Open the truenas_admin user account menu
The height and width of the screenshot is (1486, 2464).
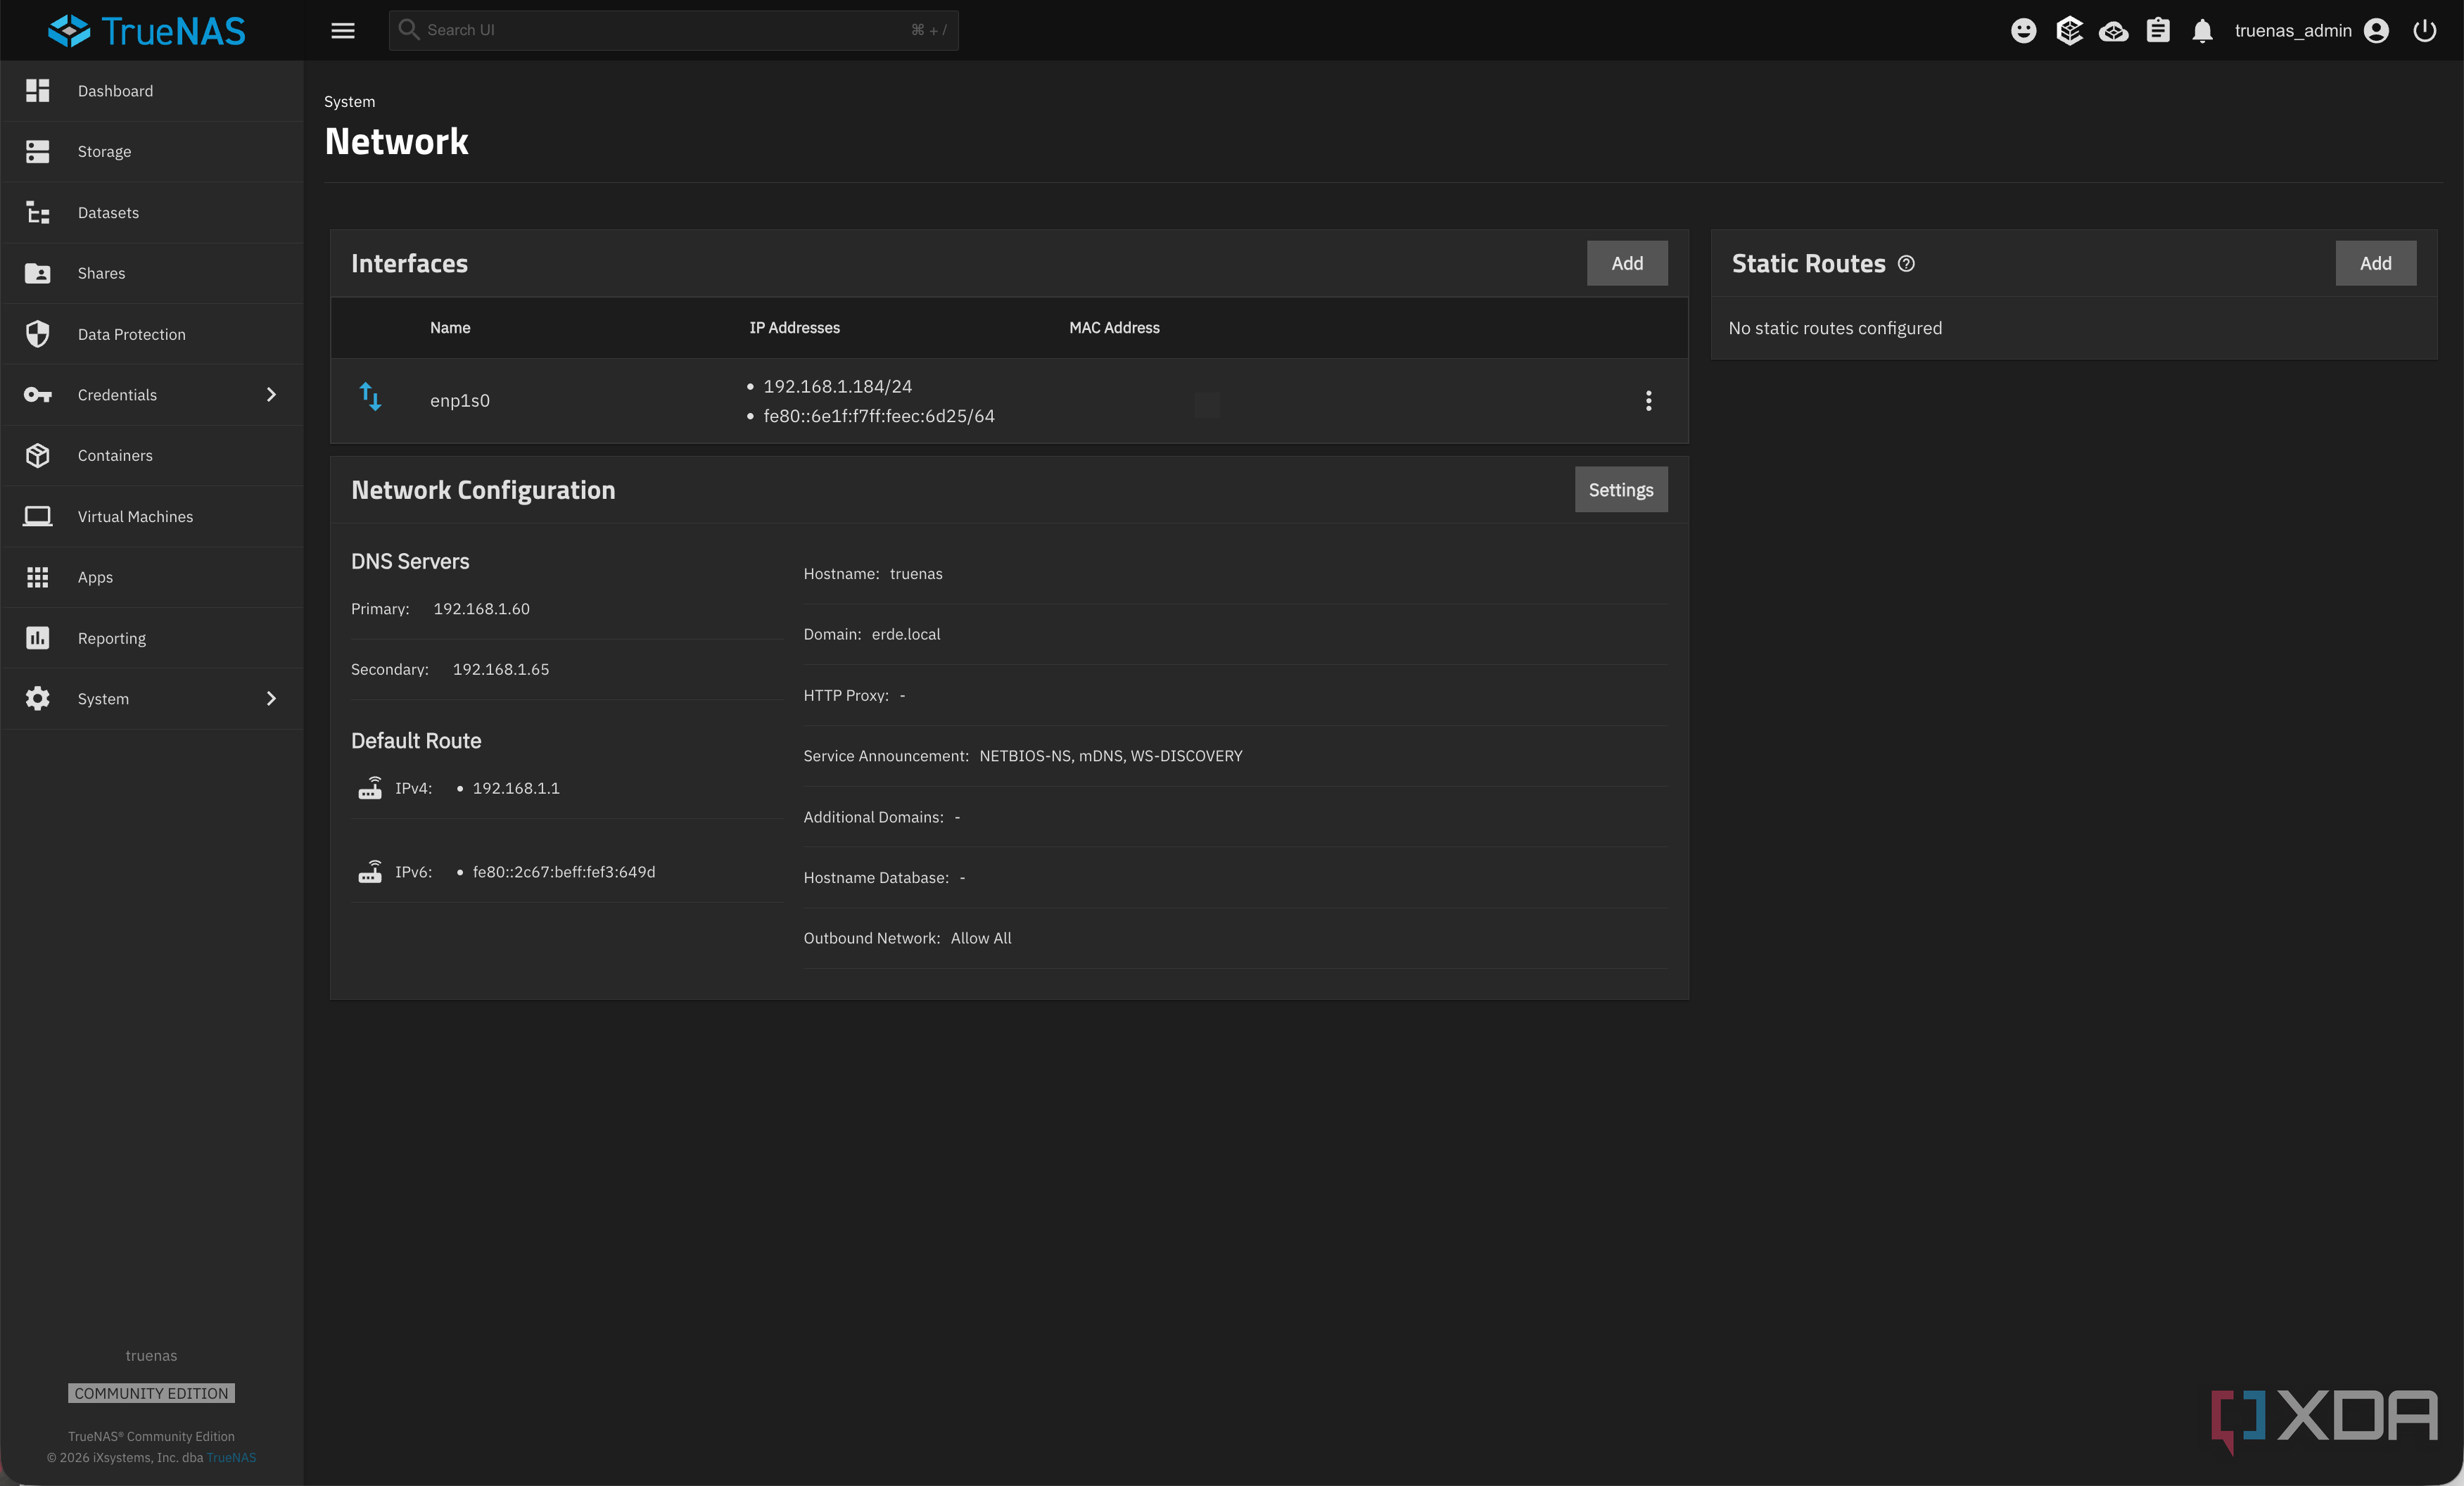pos(2311,30)
